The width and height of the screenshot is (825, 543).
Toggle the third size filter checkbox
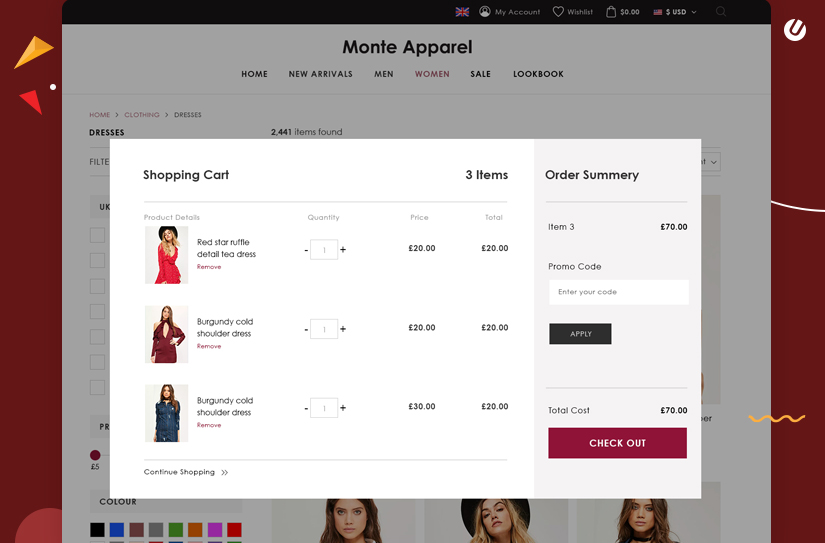97,286
